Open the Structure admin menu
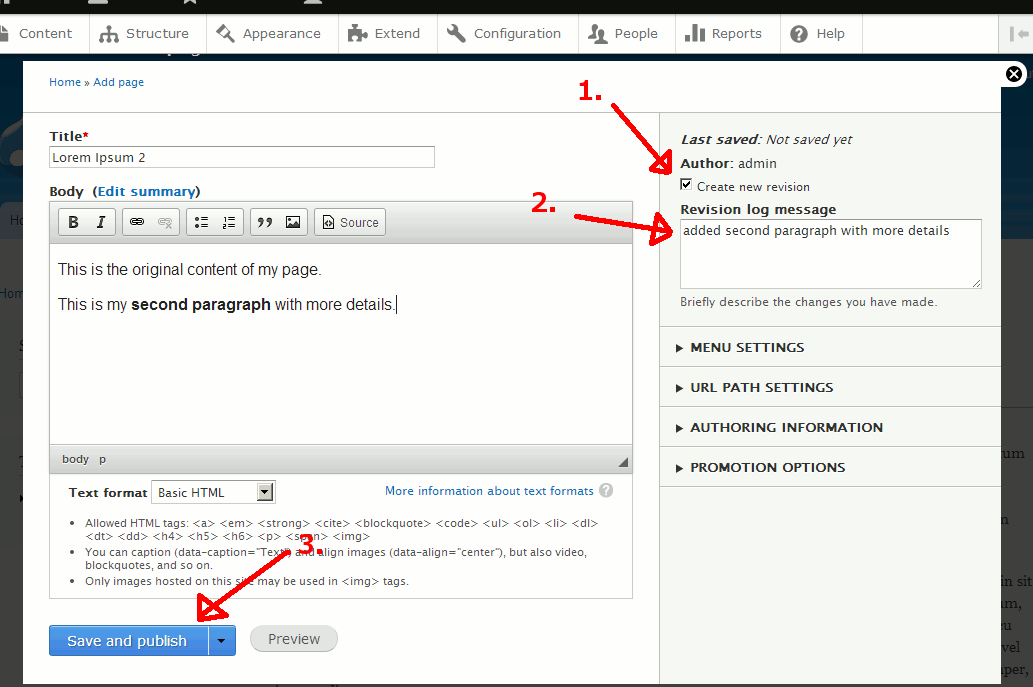Screen dimensions: 1033x687 click(x=148, y=34)
